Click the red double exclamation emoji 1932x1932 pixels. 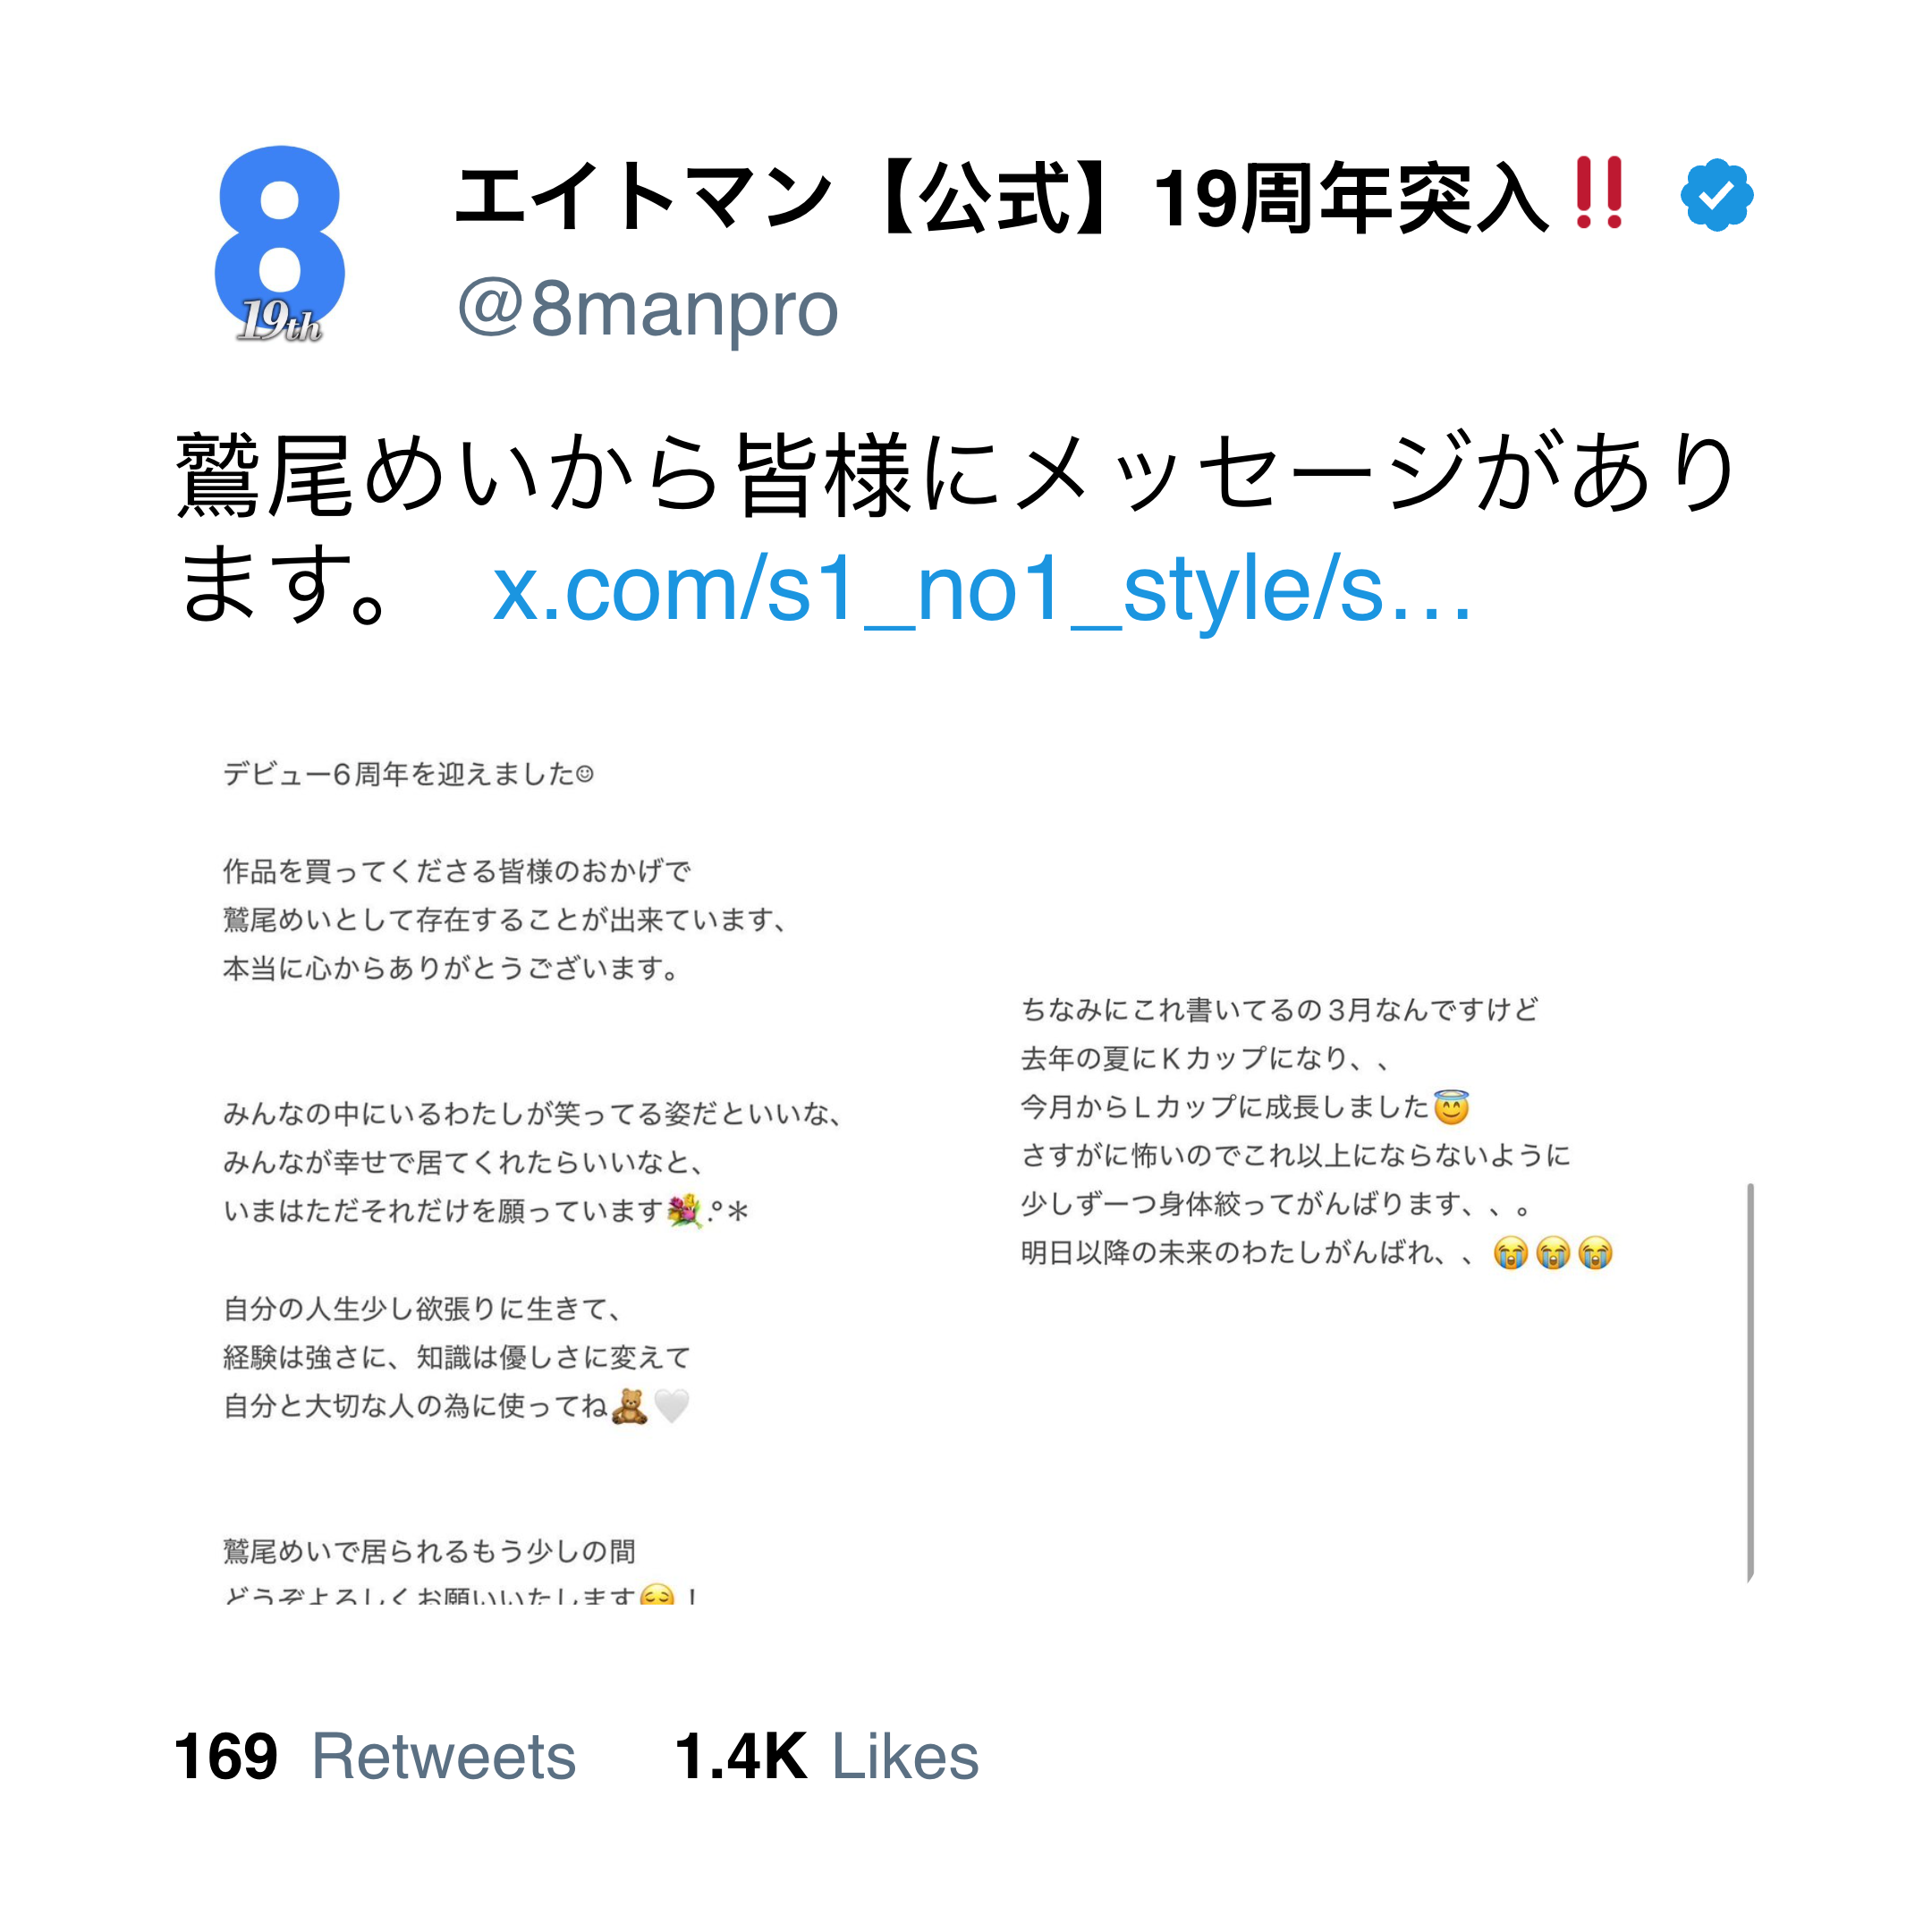(x=1598, y=193)
